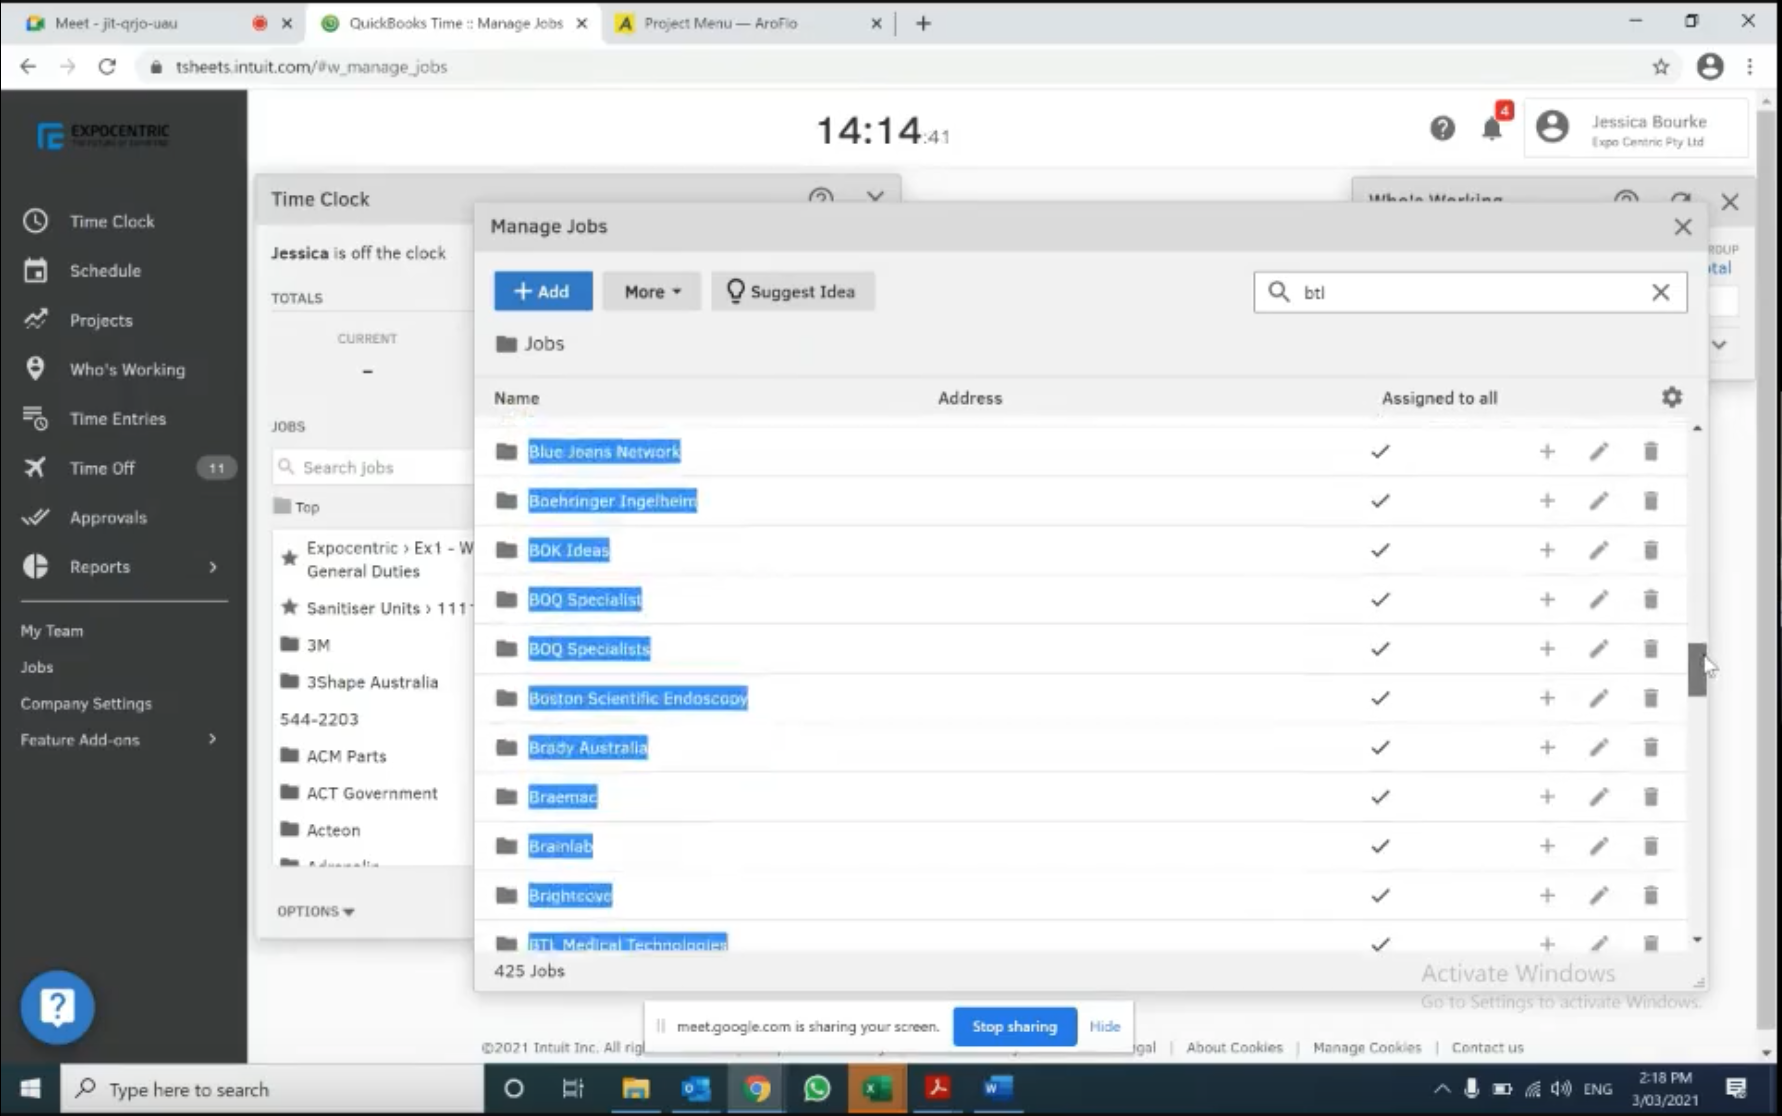
Task: Open Schedule in sidebar
Action: [x=105, y=270]
